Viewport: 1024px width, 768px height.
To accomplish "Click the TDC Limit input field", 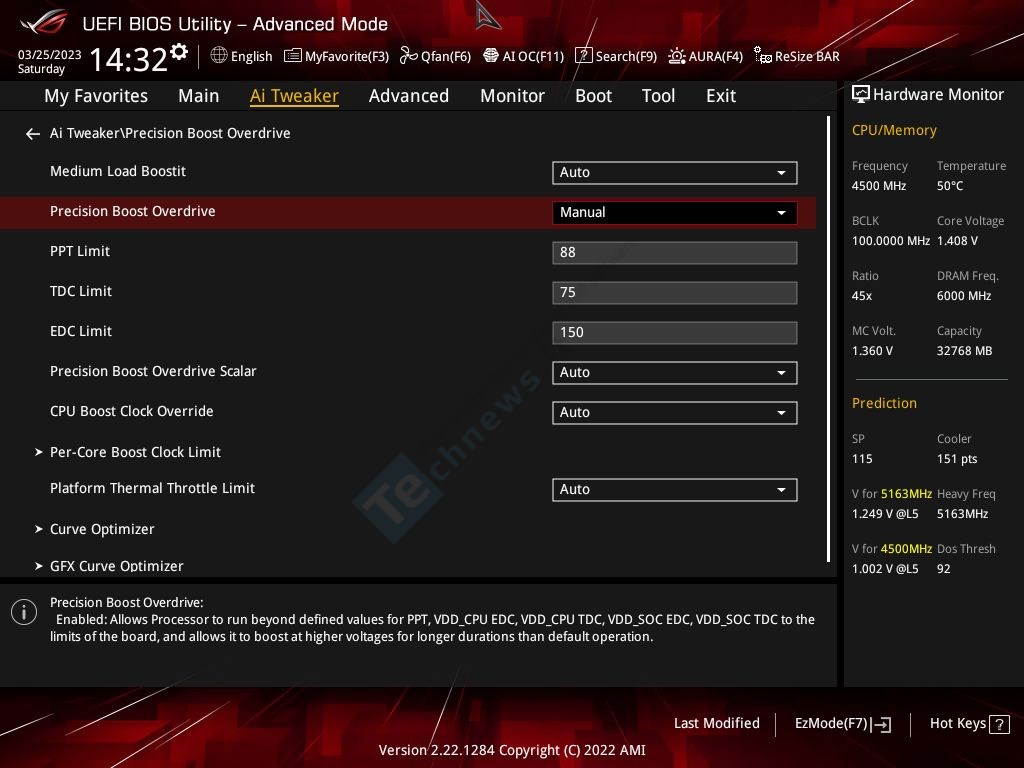I will tap(675, 293).
